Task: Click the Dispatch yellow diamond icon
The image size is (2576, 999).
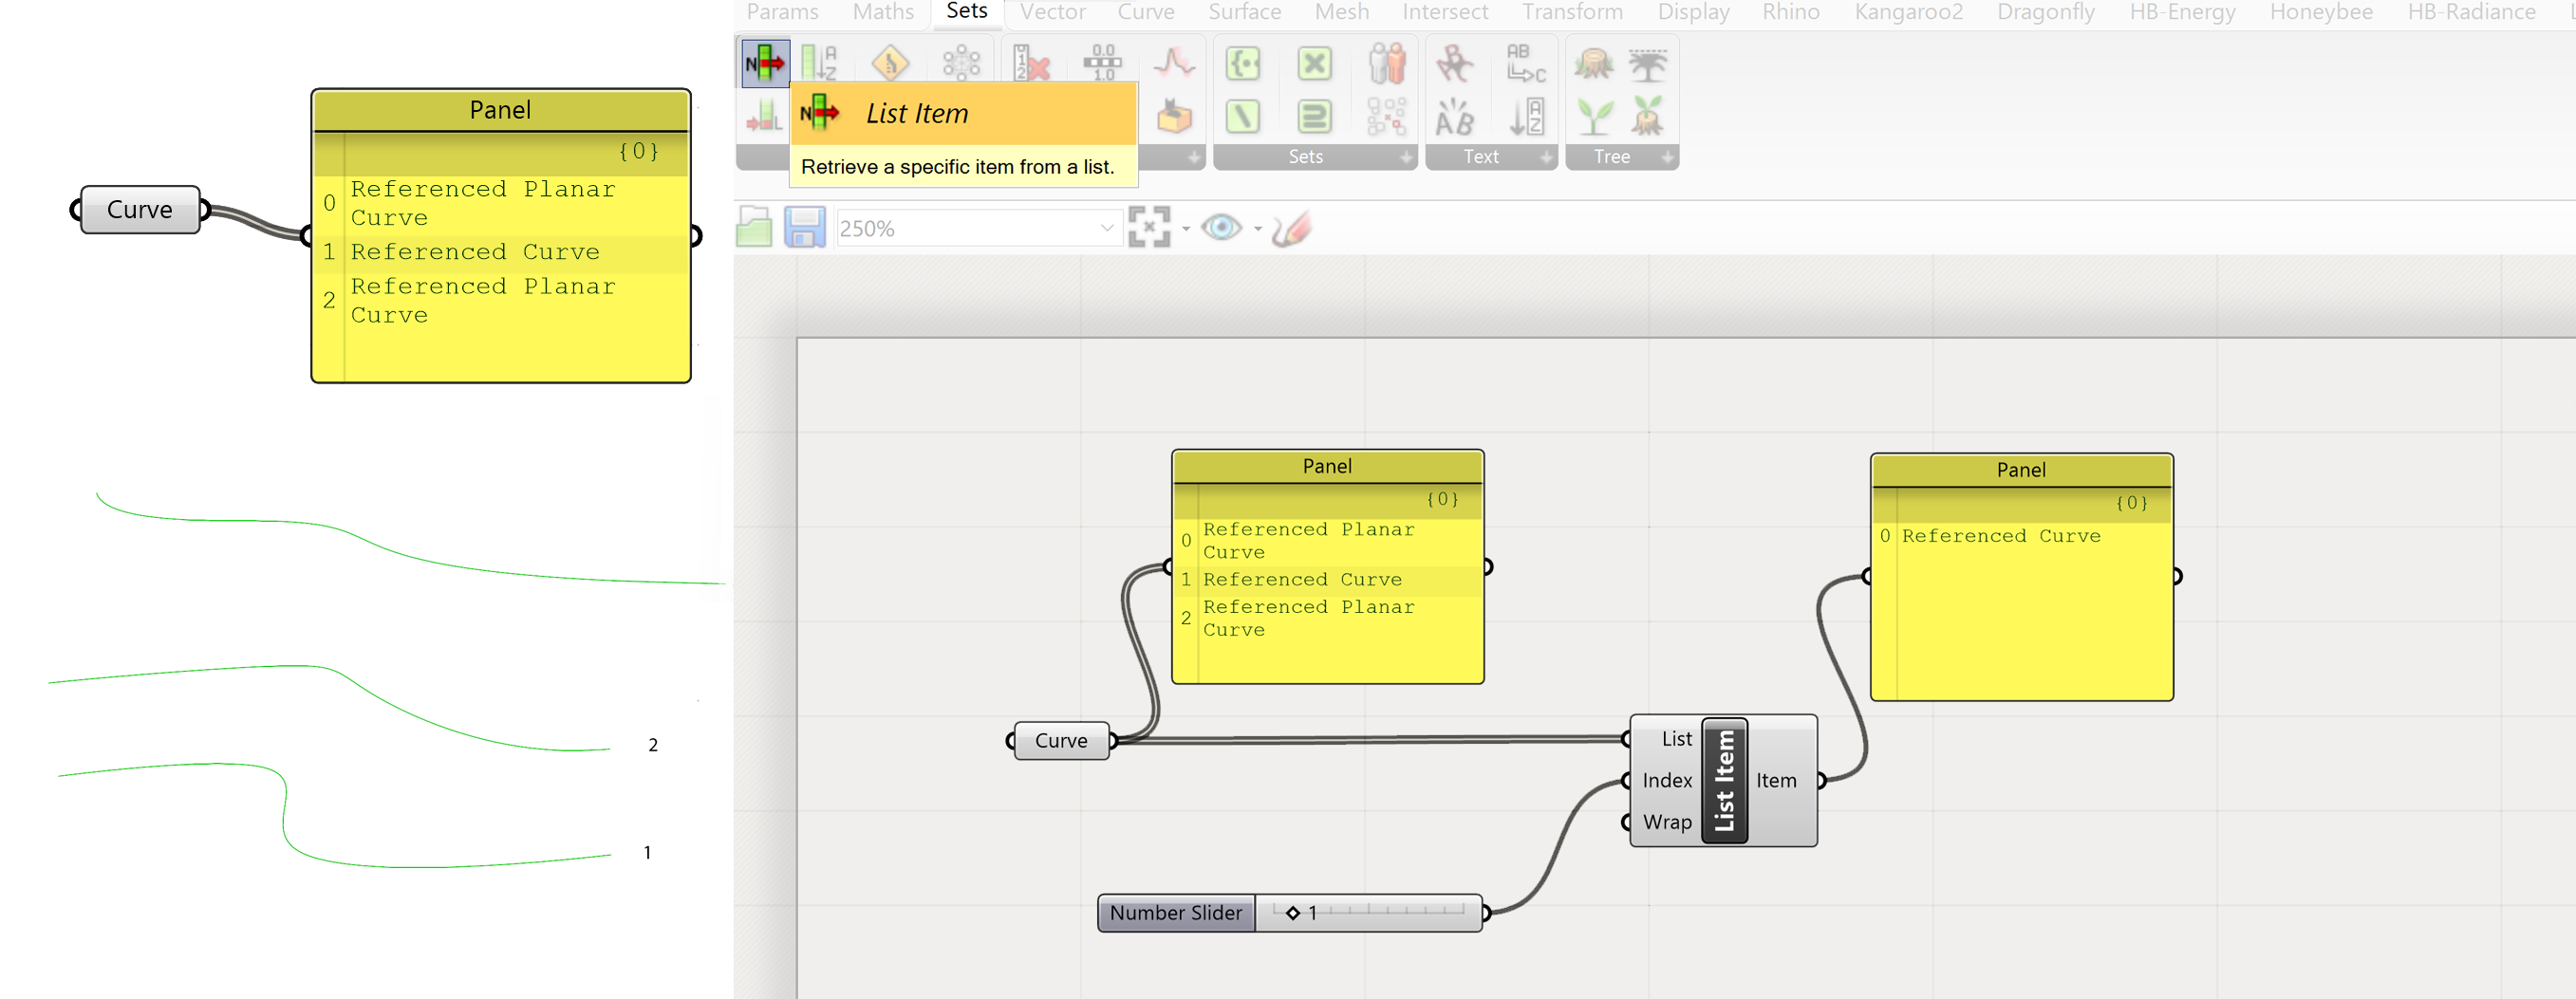Action: pyautogui.click(x=891, y=63)
